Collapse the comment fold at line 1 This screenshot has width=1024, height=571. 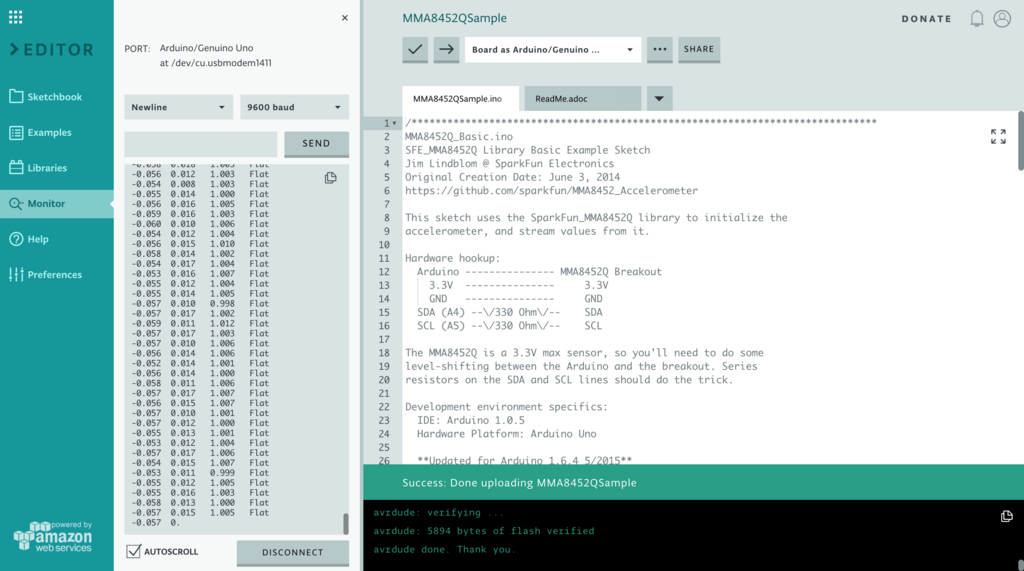[x=394, y=123]
